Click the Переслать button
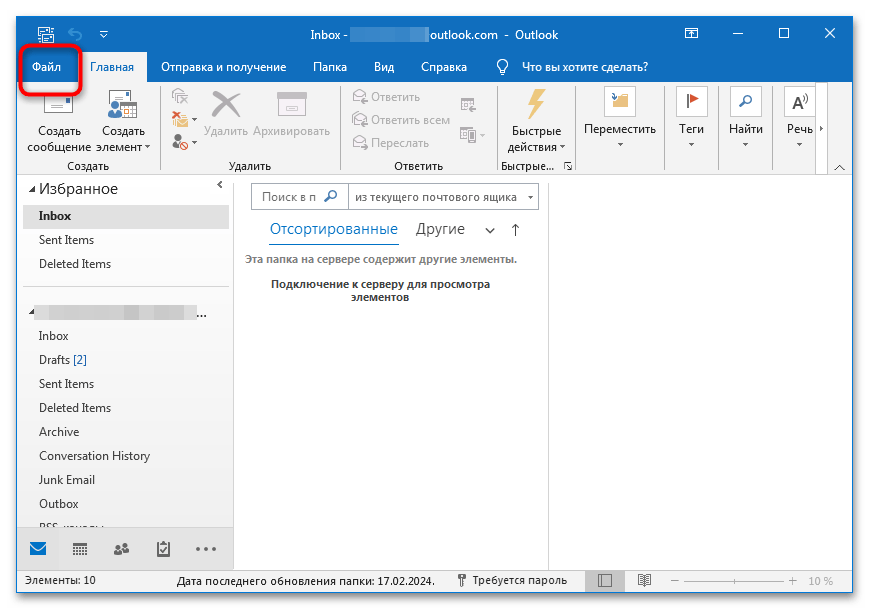Viewport: 869px width, 609px height. tap(391, 143)
